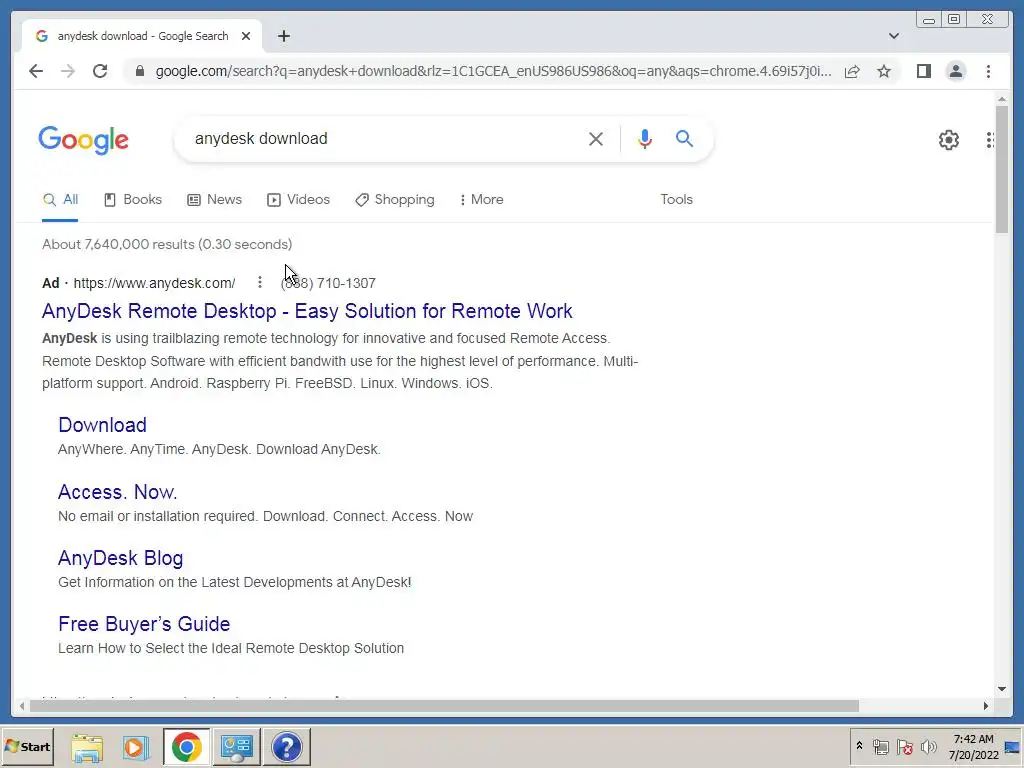Click the forward navigation arrow
Screen dimensions: 1024x768
point(68,71)
